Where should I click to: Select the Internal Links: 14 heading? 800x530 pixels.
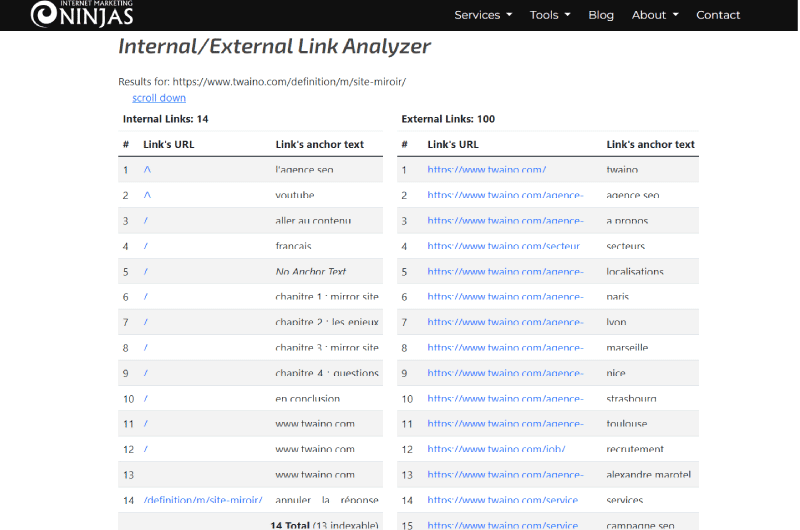coord(165,119)
